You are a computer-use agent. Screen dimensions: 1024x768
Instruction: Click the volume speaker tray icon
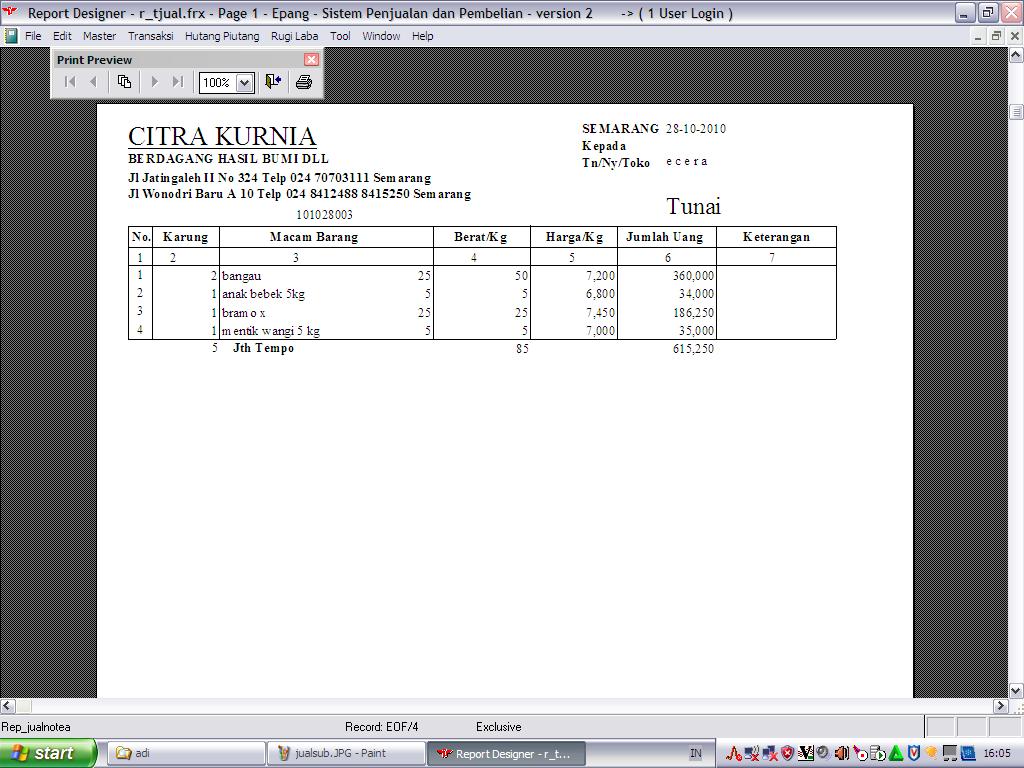click(x=841, y=753)
